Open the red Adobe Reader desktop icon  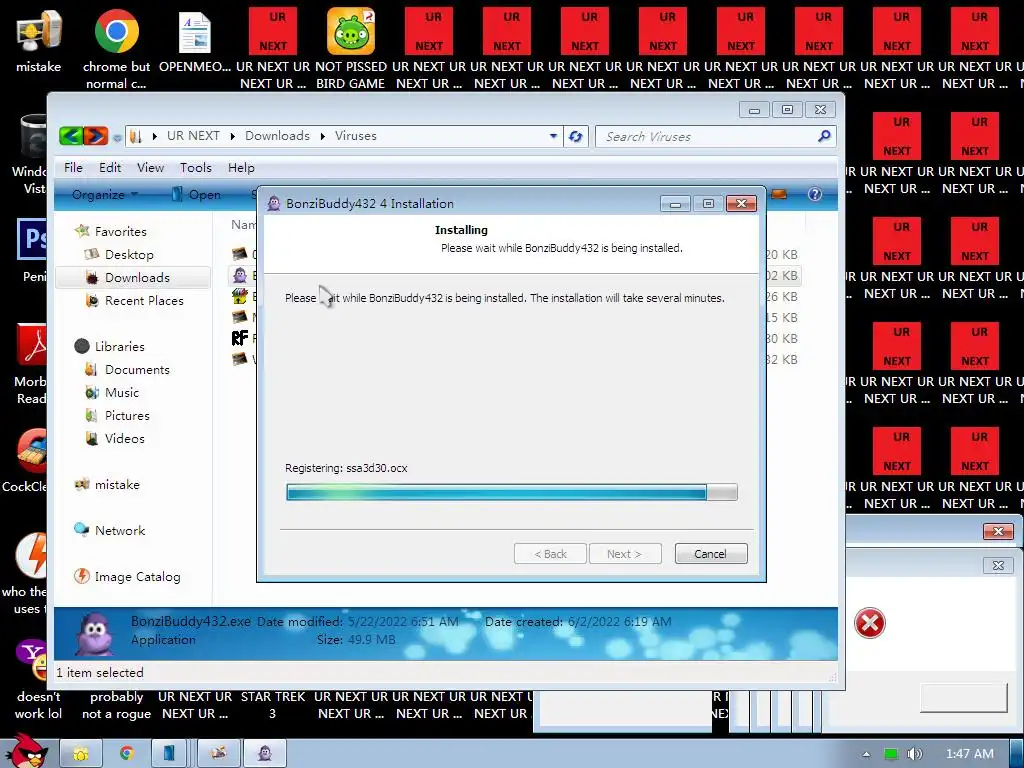pyautogui.click(x=33, y=345)
